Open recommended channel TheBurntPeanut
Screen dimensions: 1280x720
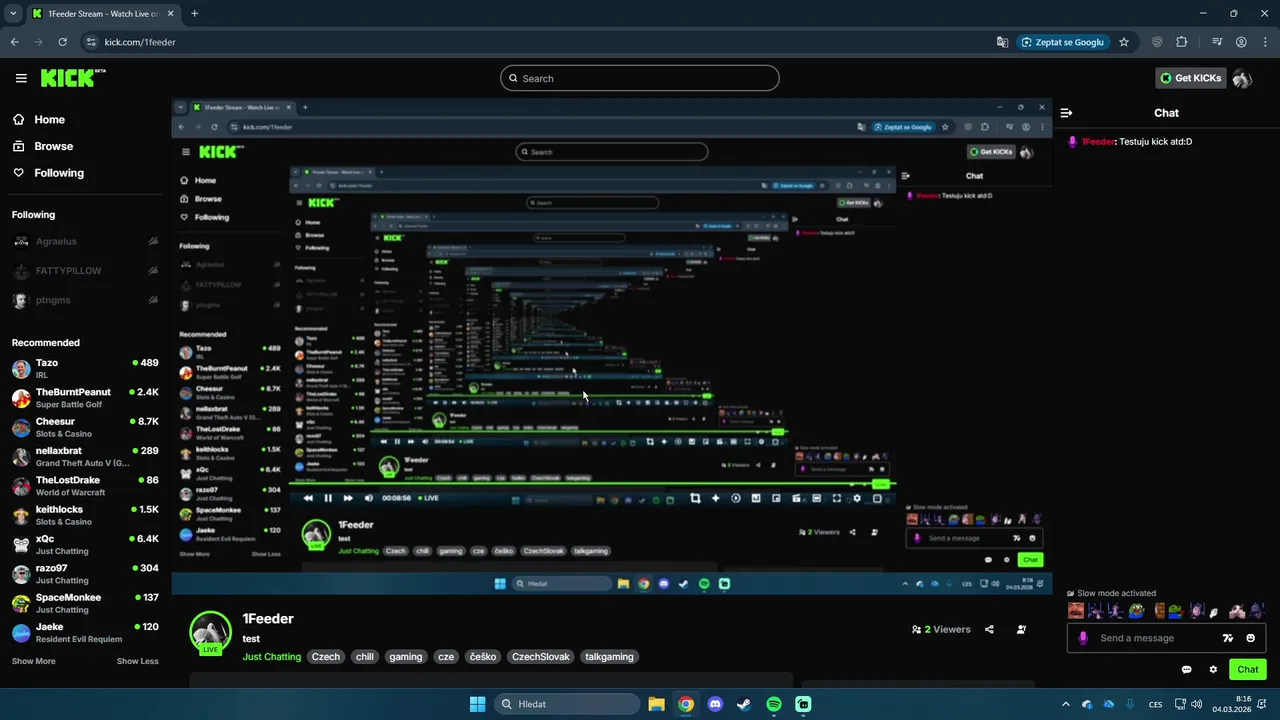tap(85, 398)
